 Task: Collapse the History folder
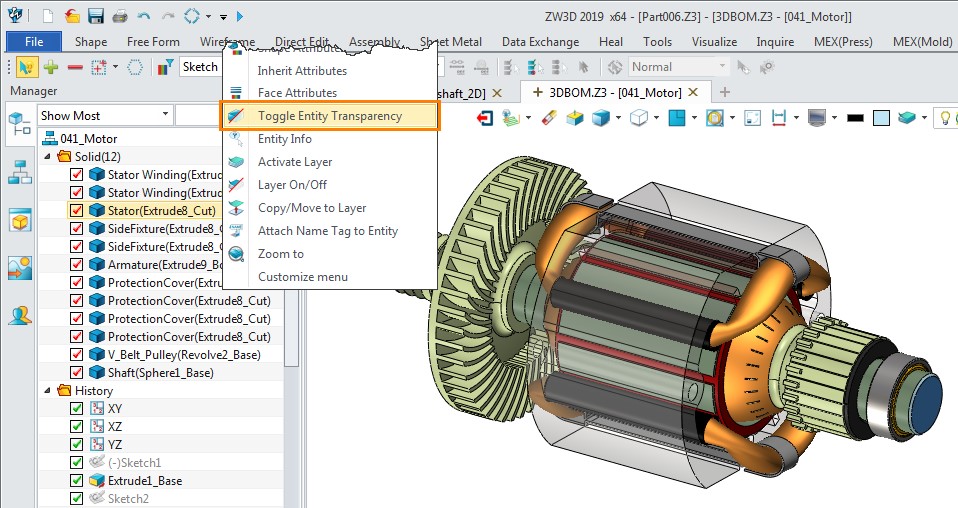[48, 390]
